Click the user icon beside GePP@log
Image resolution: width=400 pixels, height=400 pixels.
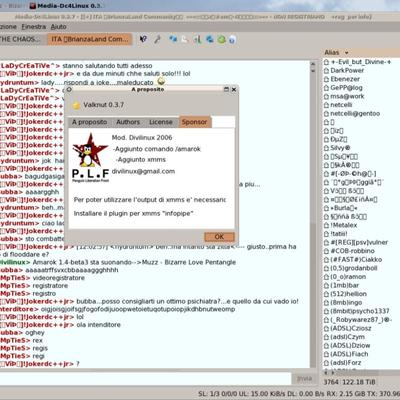[x=327, y=88]
